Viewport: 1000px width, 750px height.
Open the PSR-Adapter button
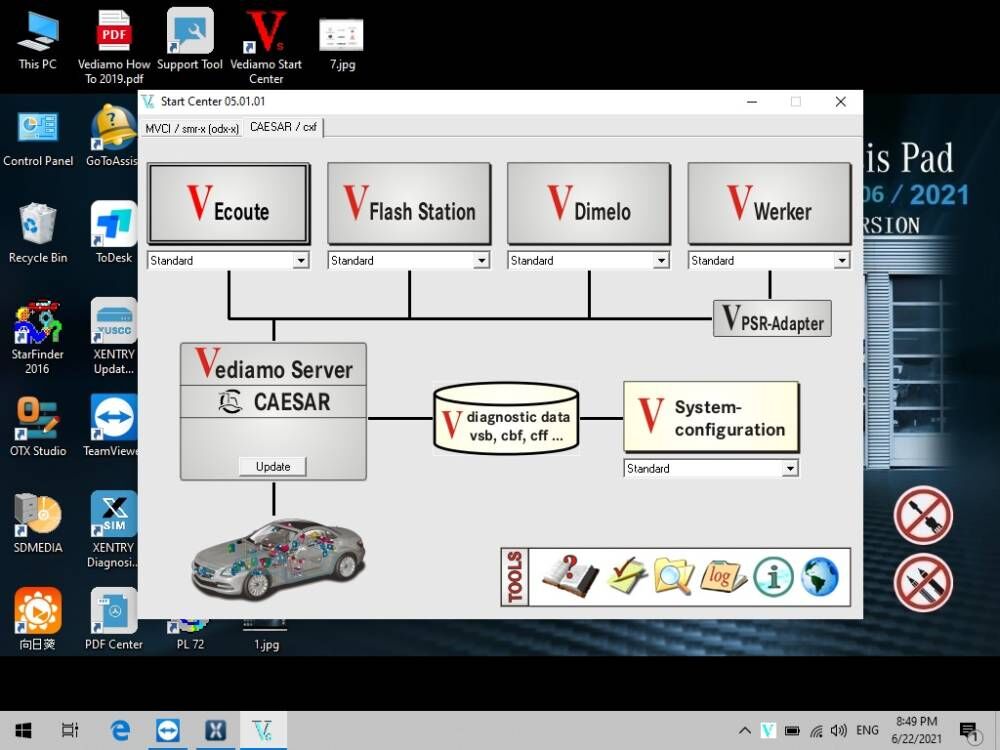pos(772,318)
